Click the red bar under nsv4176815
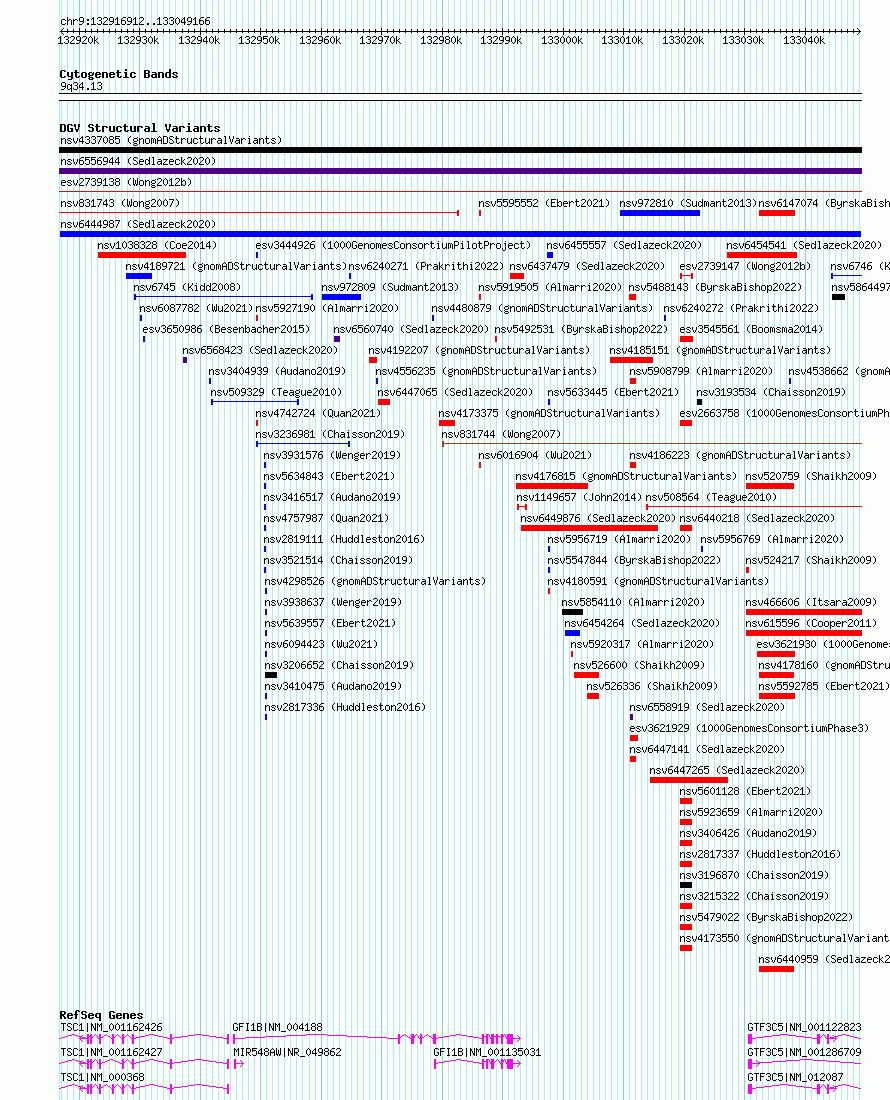The height and width of the screenshot is (1100, 890). [x=552, y=485]
